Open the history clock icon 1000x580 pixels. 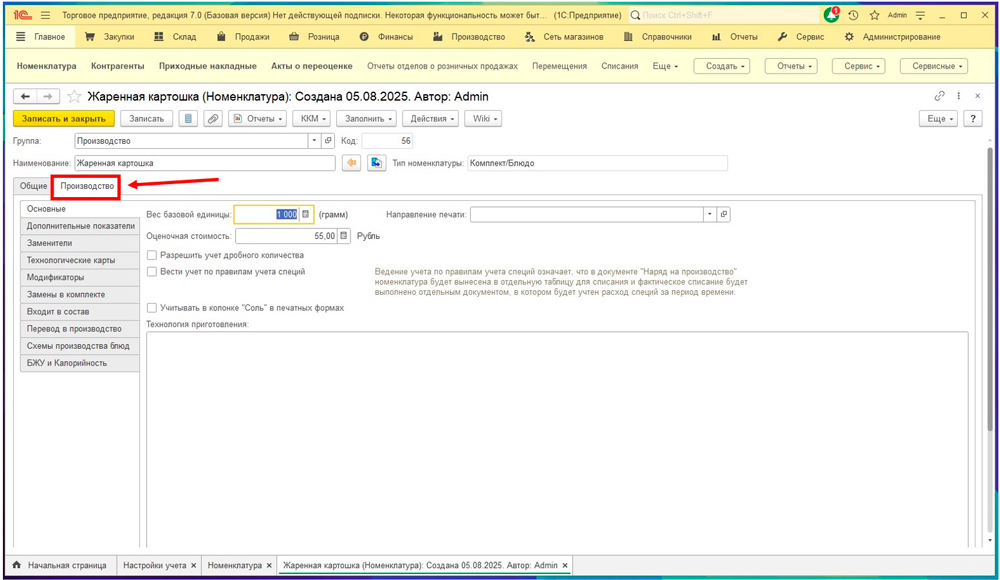(x=853, y=16)
